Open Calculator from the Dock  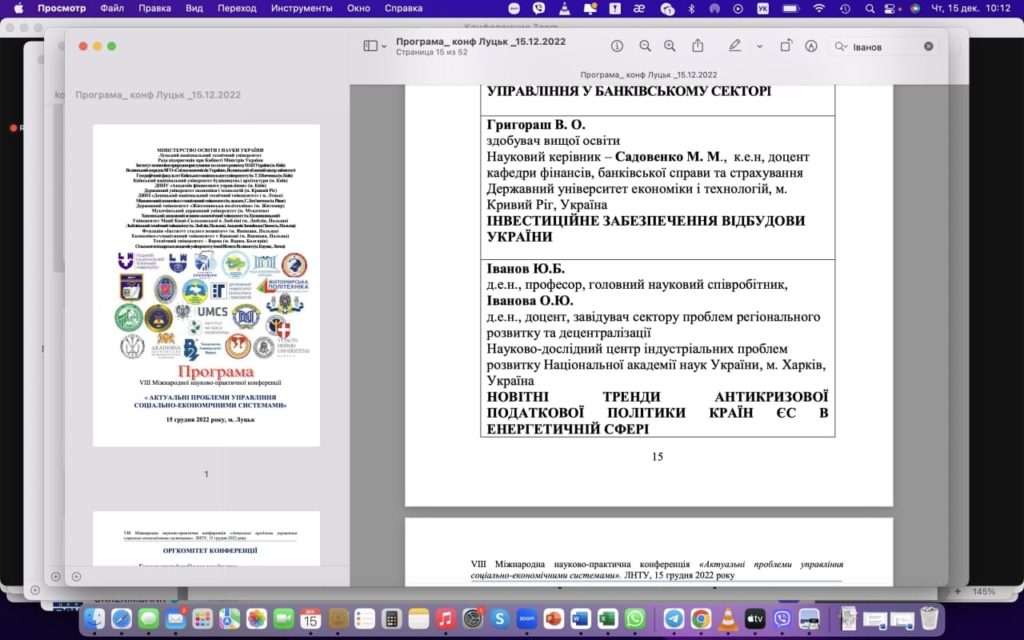click(391, 618)
